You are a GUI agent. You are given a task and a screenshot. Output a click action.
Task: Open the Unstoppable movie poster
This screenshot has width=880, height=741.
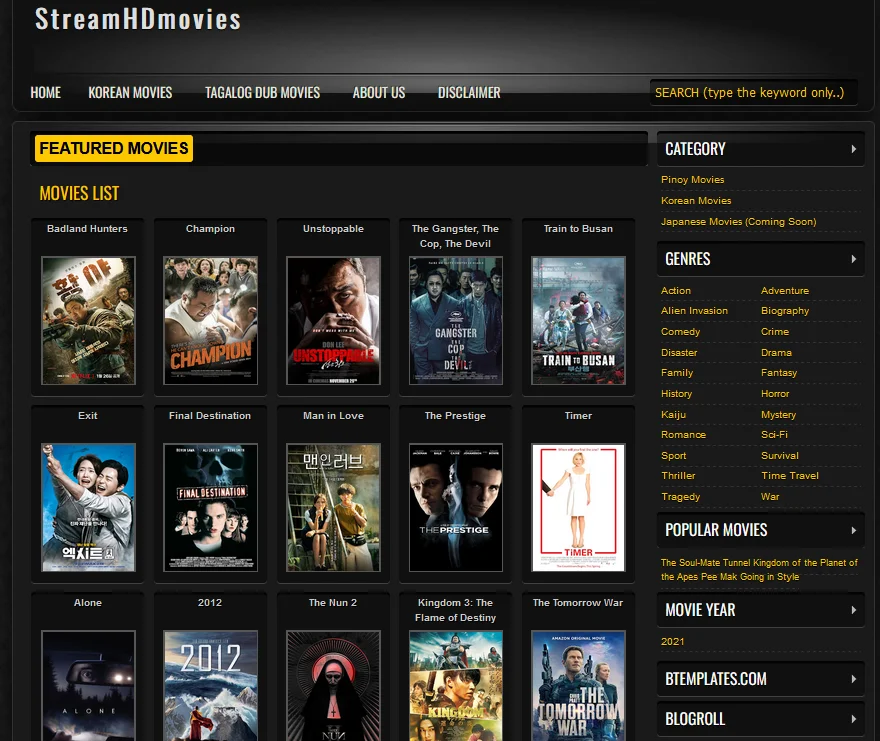click(x=333, y=321)
